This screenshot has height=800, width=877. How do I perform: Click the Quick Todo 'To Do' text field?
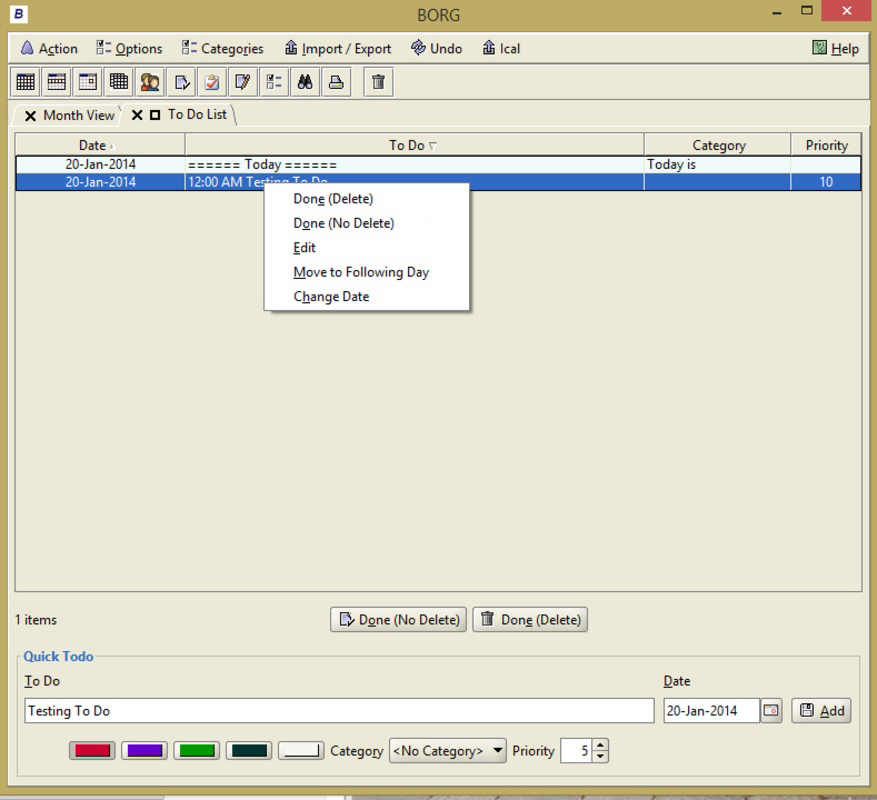[x=339, y=710]
